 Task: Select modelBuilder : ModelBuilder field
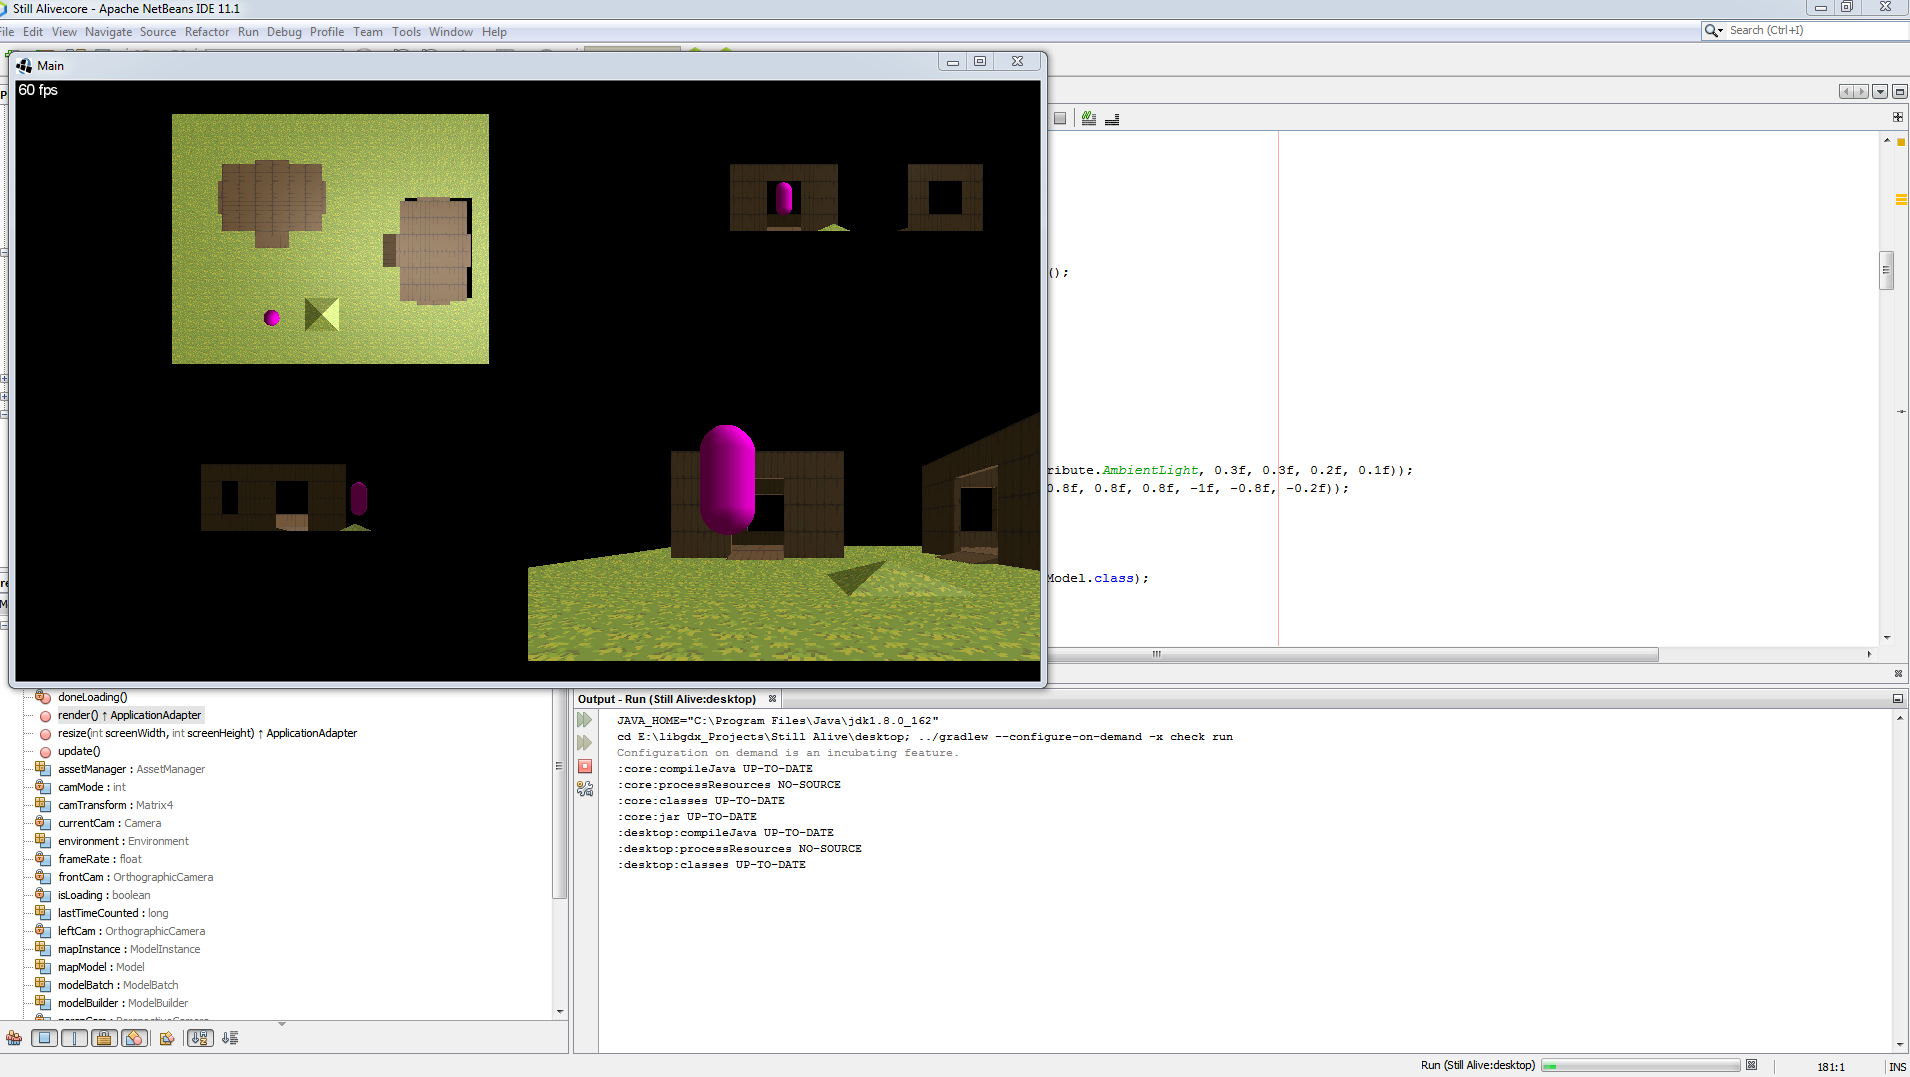coord(123,1003)
